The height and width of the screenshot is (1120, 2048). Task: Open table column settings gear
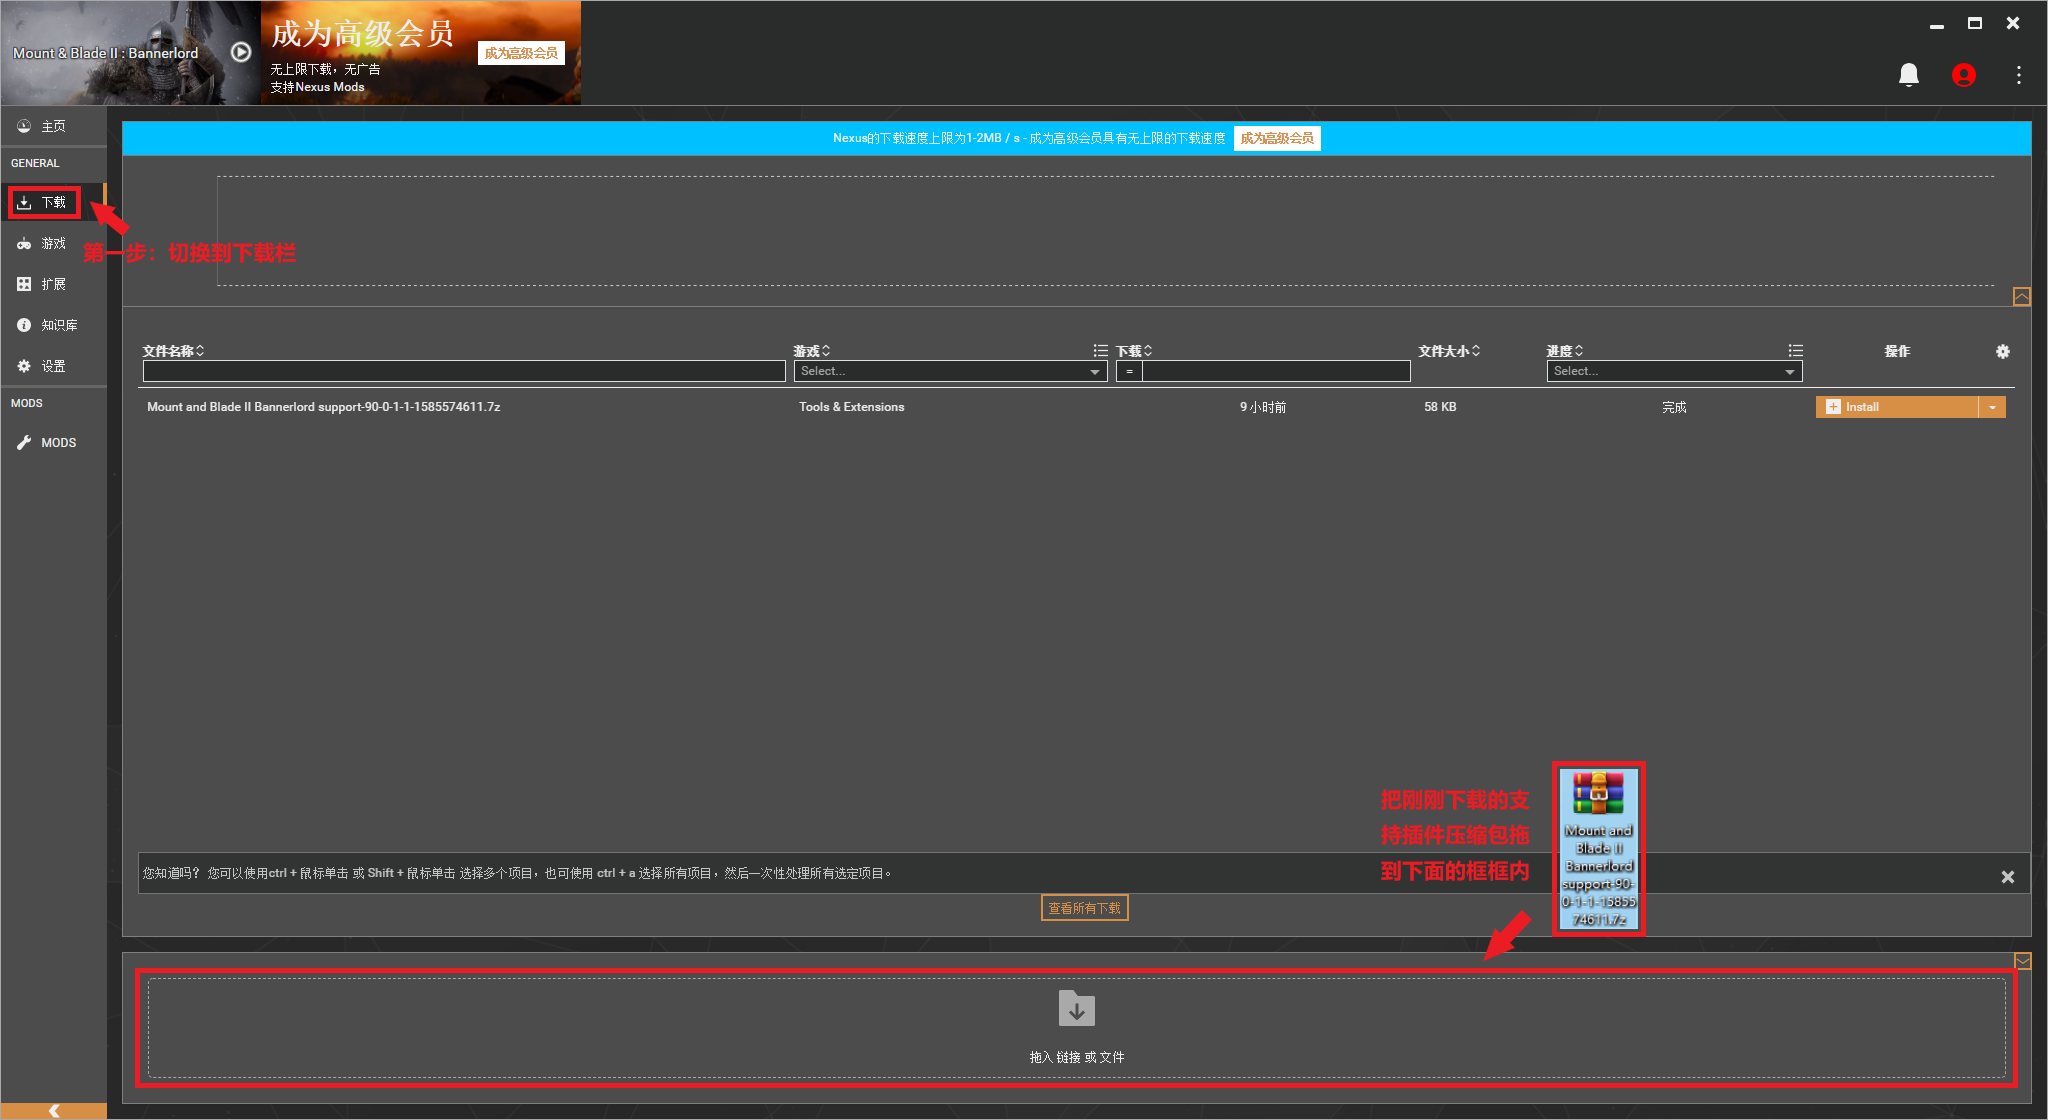tap(2003, 351)
